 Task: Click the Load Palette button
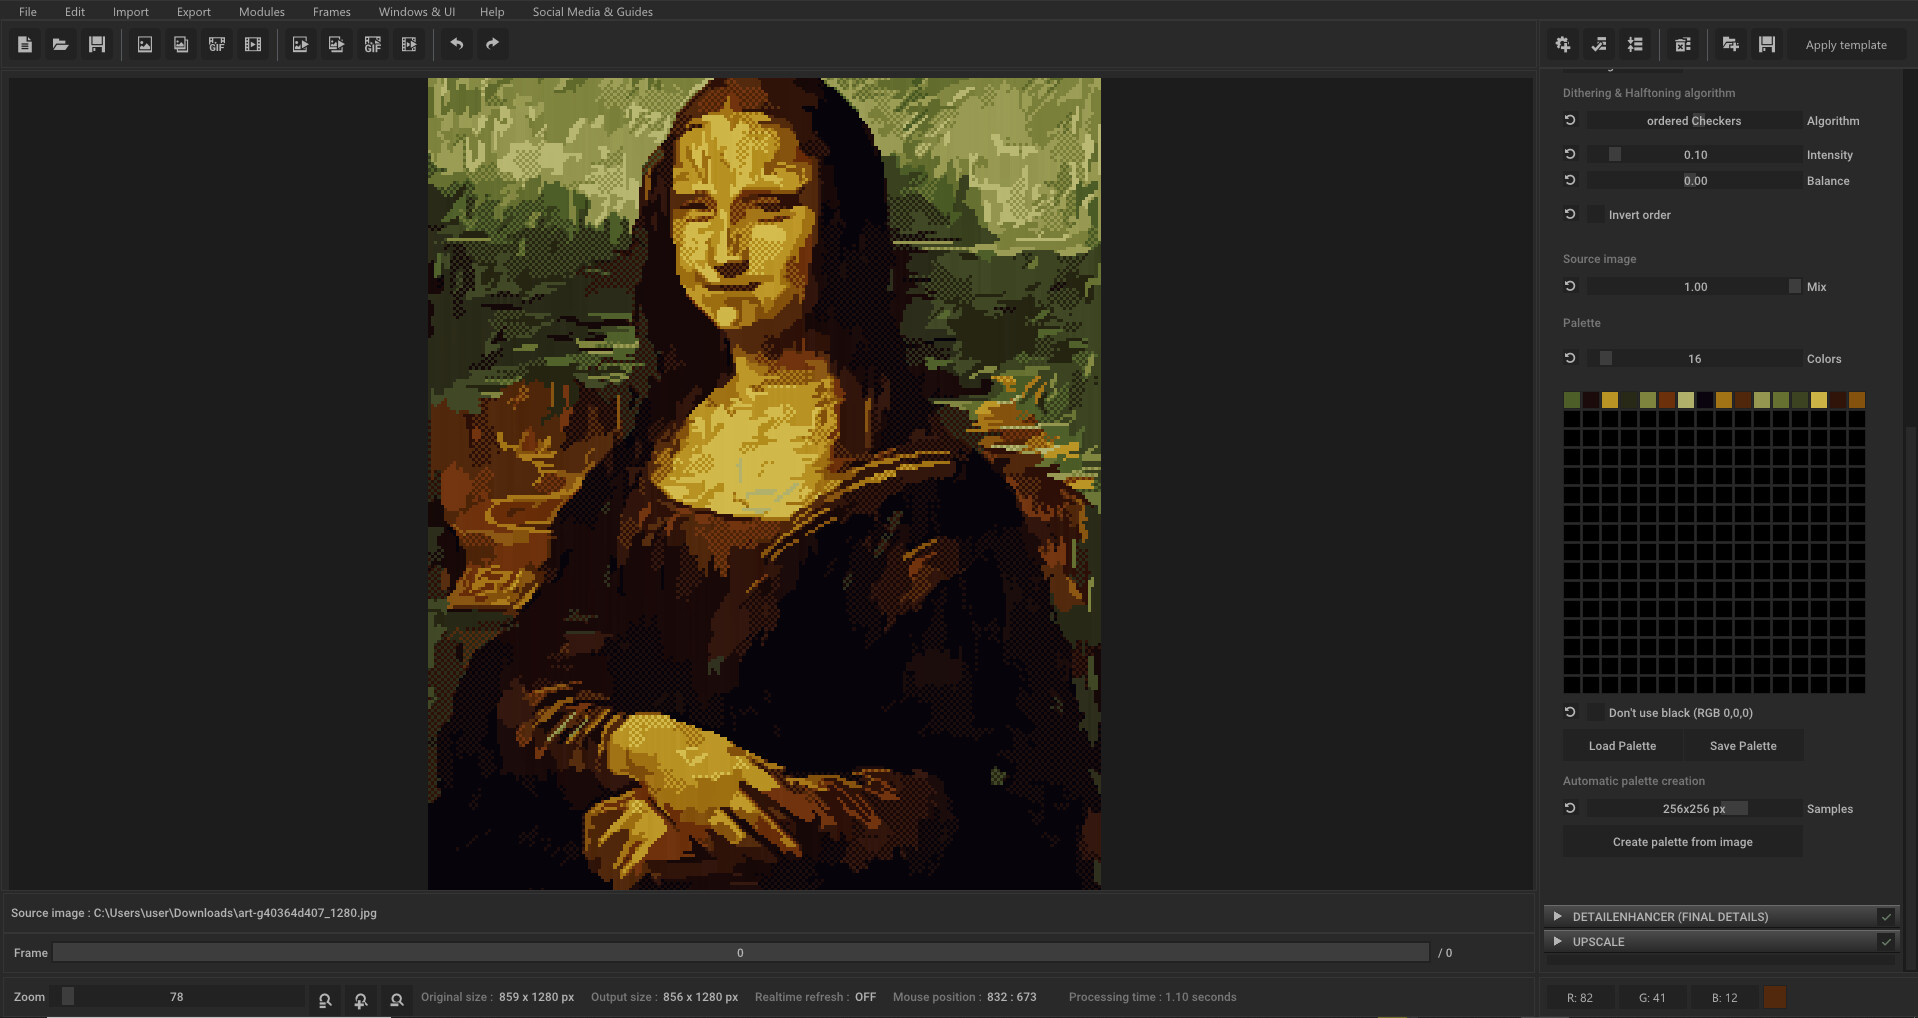point(1622,745)
